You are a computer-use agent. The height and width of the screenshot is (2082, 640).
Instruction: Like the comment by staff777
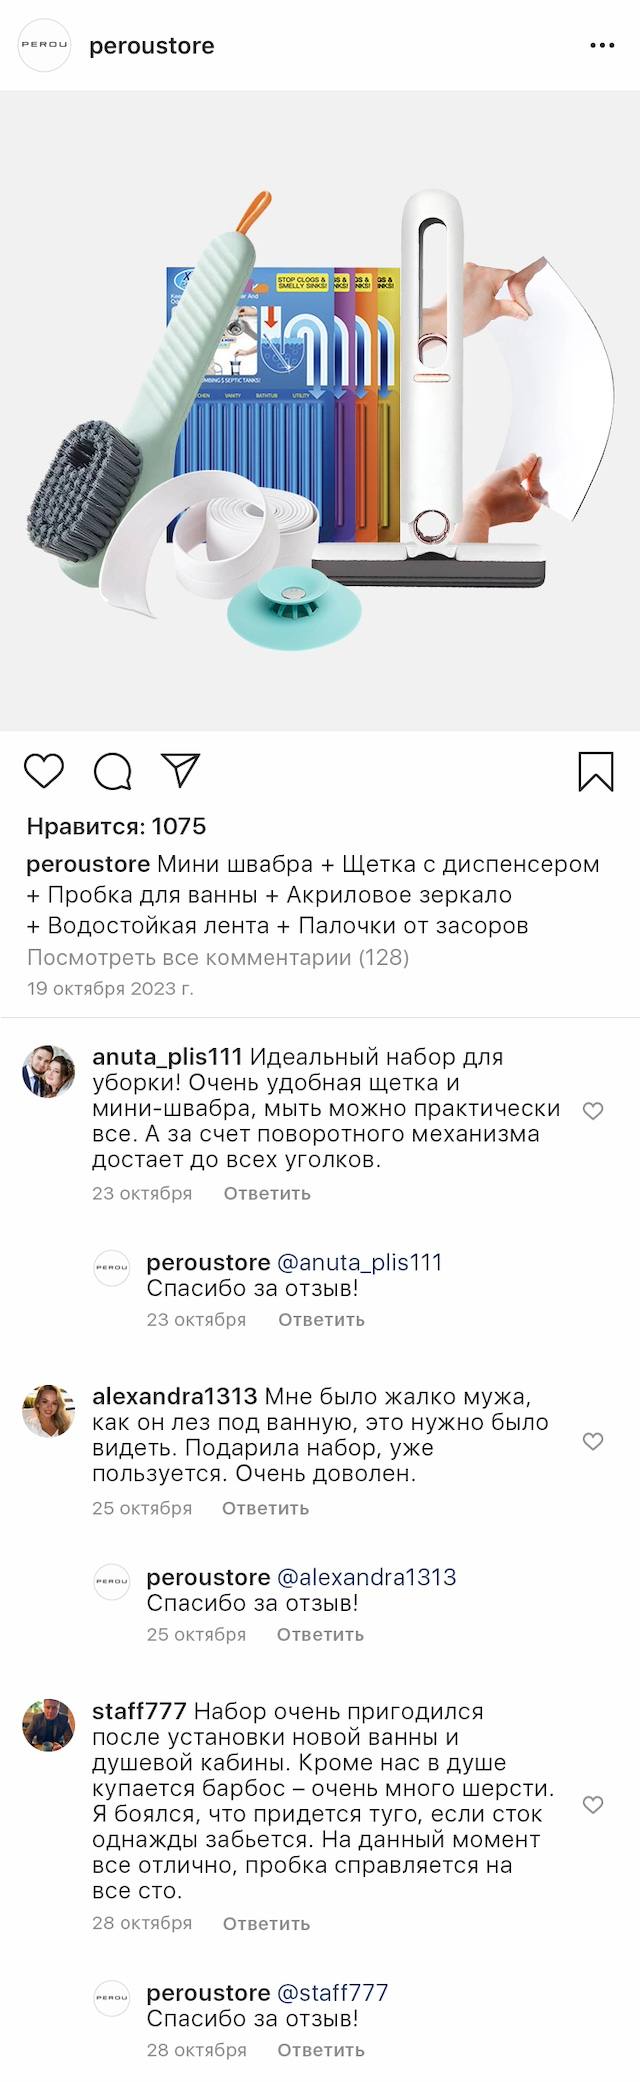[x=593, y=1805]
